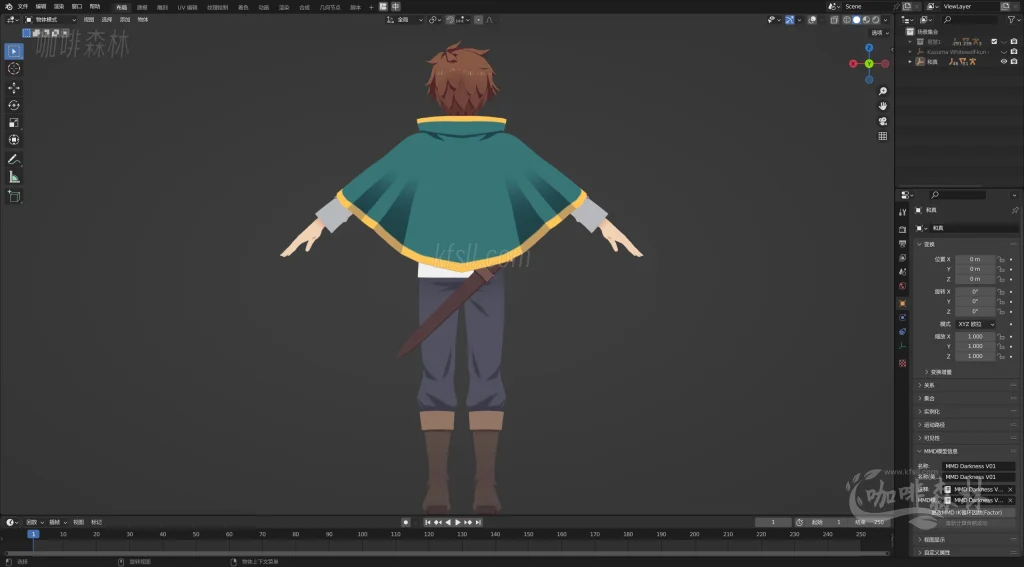
Task: Hide the 和真 object via eye icon
Action: [x=1003, y=61]
